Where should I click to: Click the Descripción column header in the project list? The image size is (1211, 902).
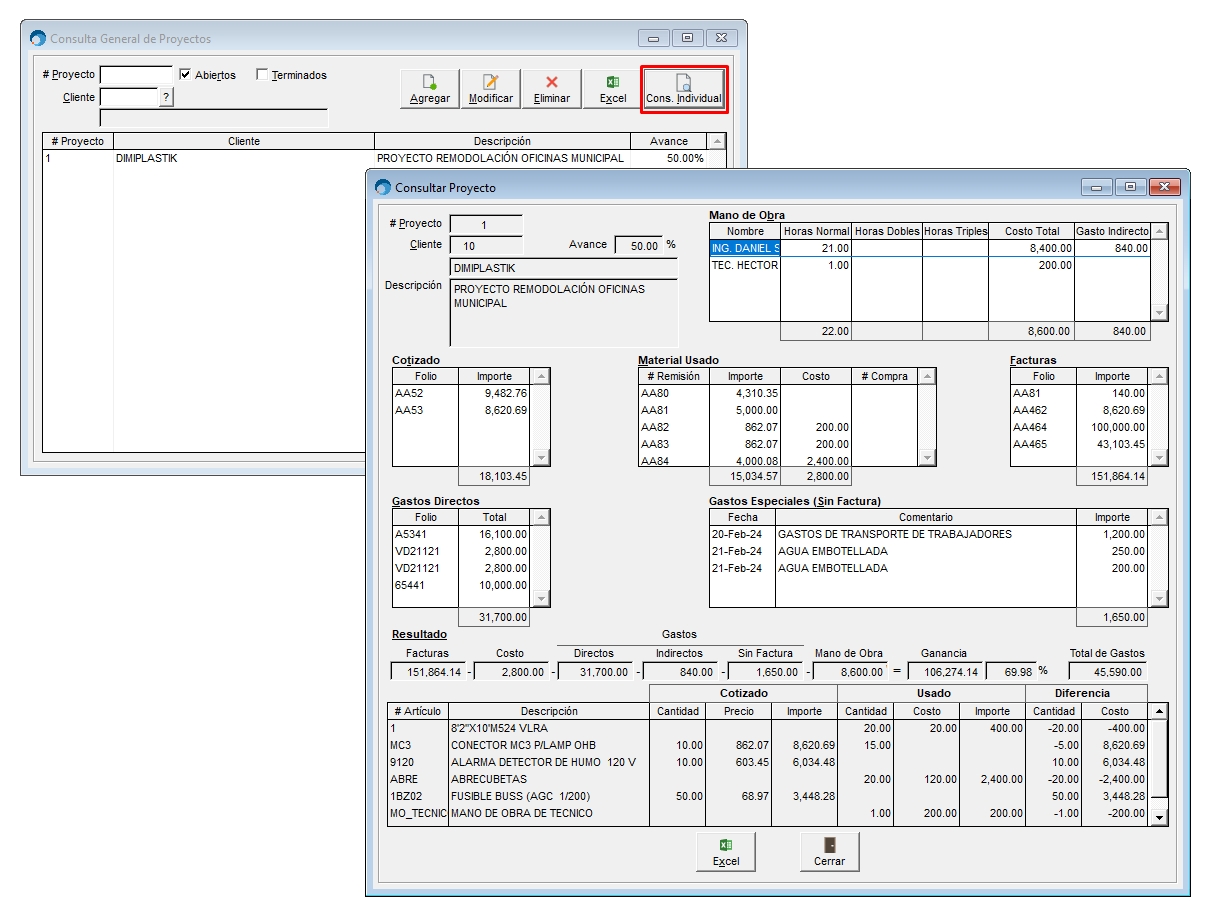502,141
